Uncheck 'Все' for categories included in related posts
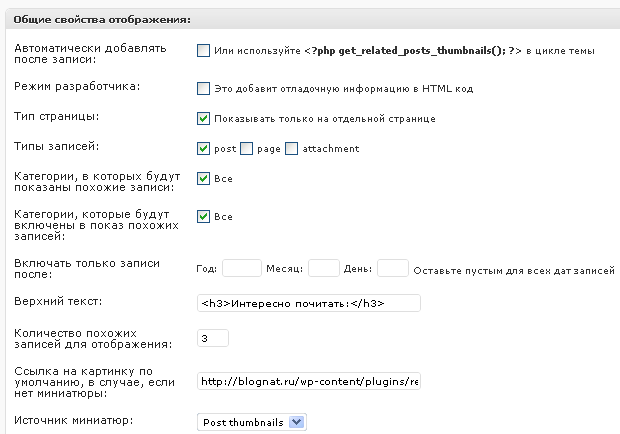The width and height of the screenshot is (620, 434). click(204, 216)
